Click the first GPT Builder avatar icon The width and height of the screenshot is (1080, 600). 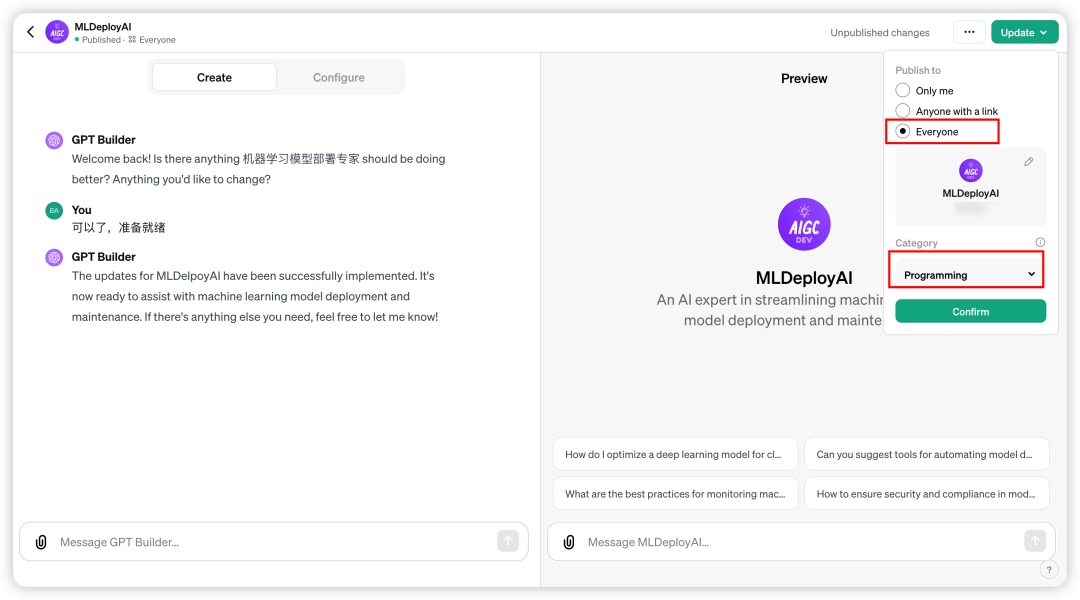click(x=54, y=141)
